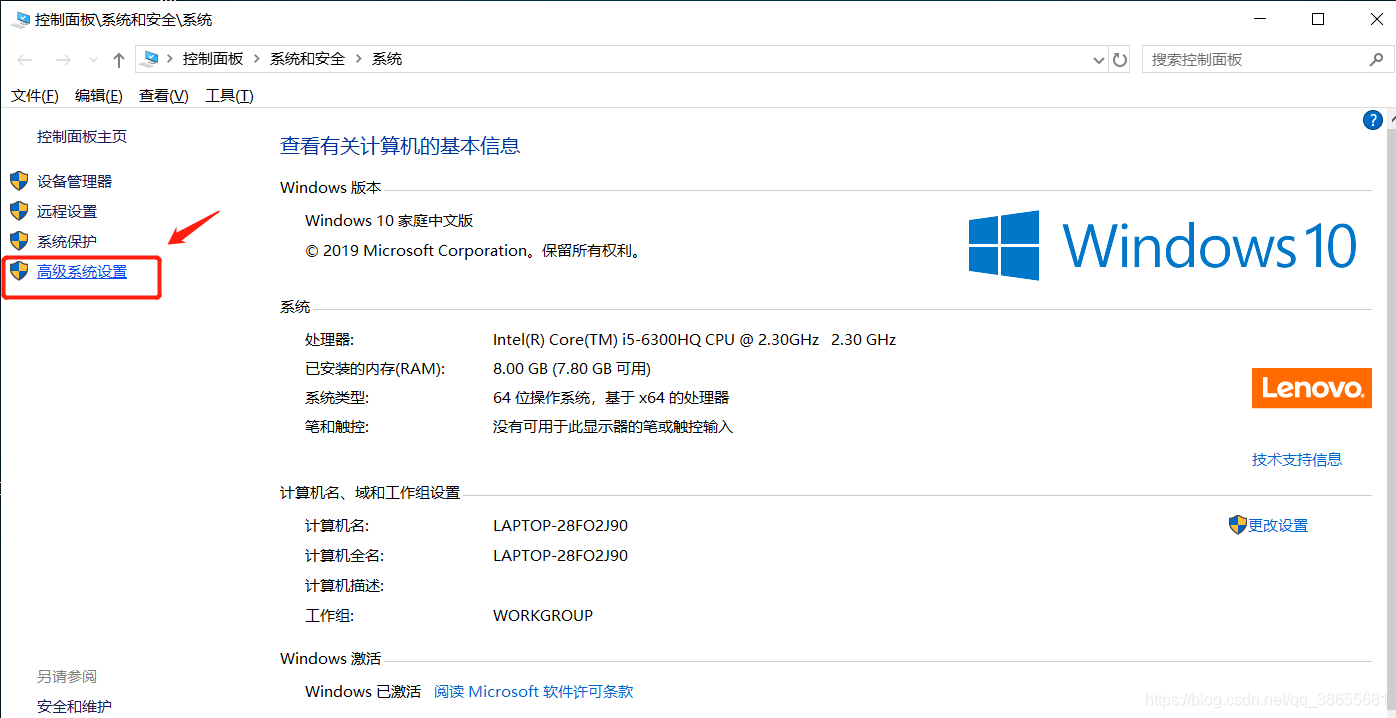Open 系统保护 link
Image resolution: width=1396 pixels, height=718 pixels.
click(67, 241)
